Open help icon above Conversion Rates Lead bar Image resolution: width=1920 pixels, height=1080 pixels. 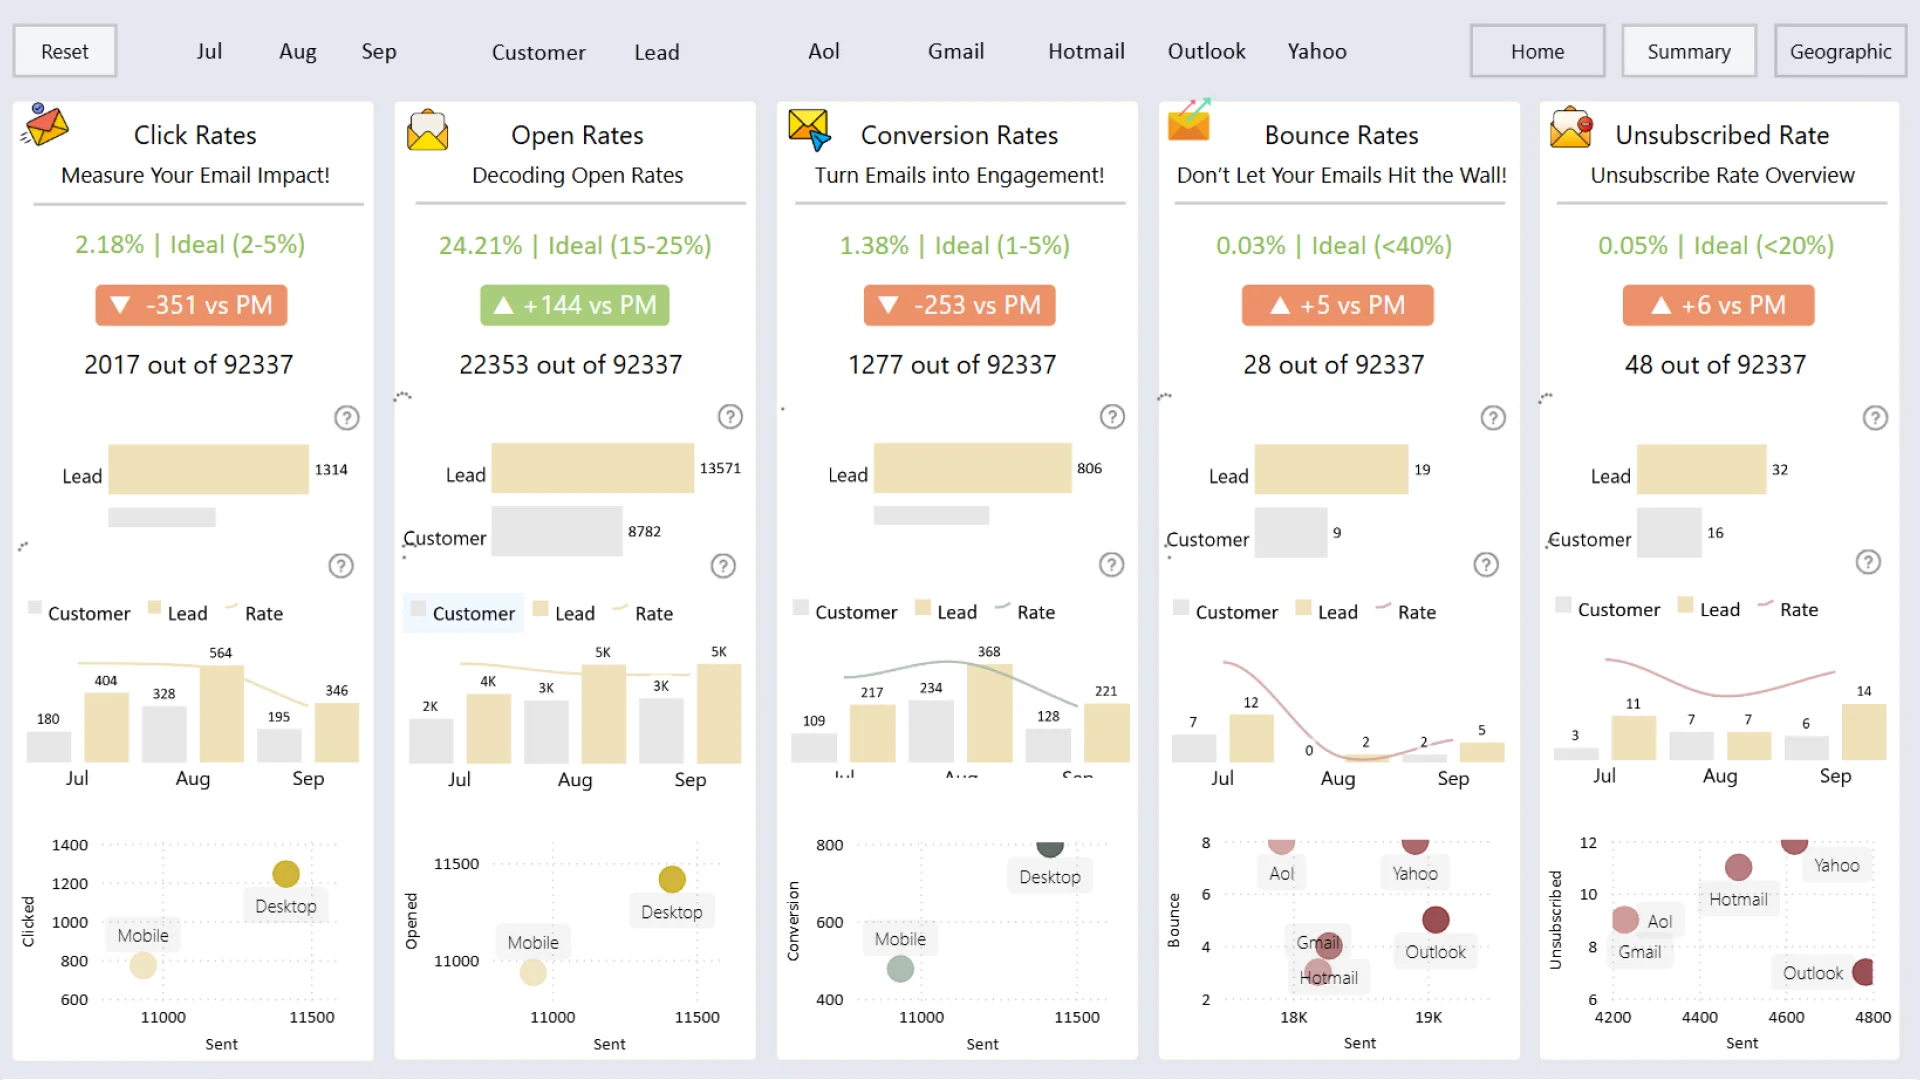pyautogui.click(x=1113, y=417)
